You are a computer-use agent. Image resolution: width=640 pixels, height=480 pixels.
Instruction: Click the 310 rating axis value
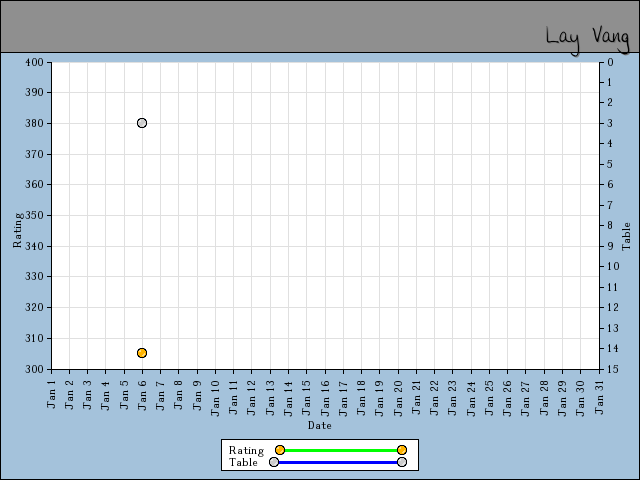tap(34, 338)
